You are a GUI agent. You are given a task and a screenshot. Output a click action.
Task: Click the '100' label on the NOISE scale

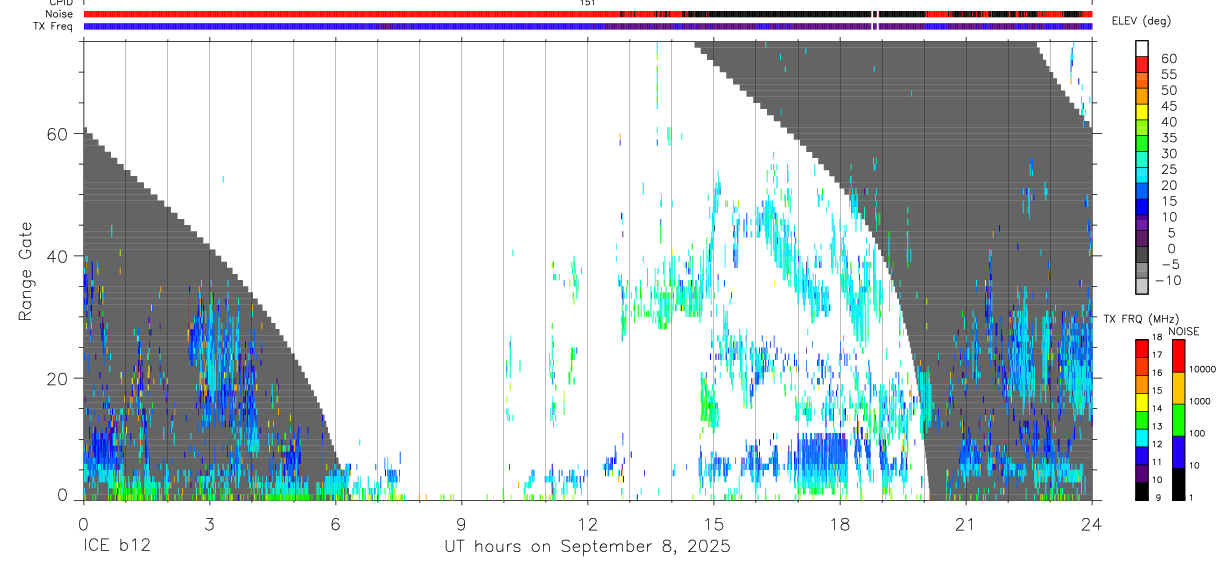pos(1199,434)
